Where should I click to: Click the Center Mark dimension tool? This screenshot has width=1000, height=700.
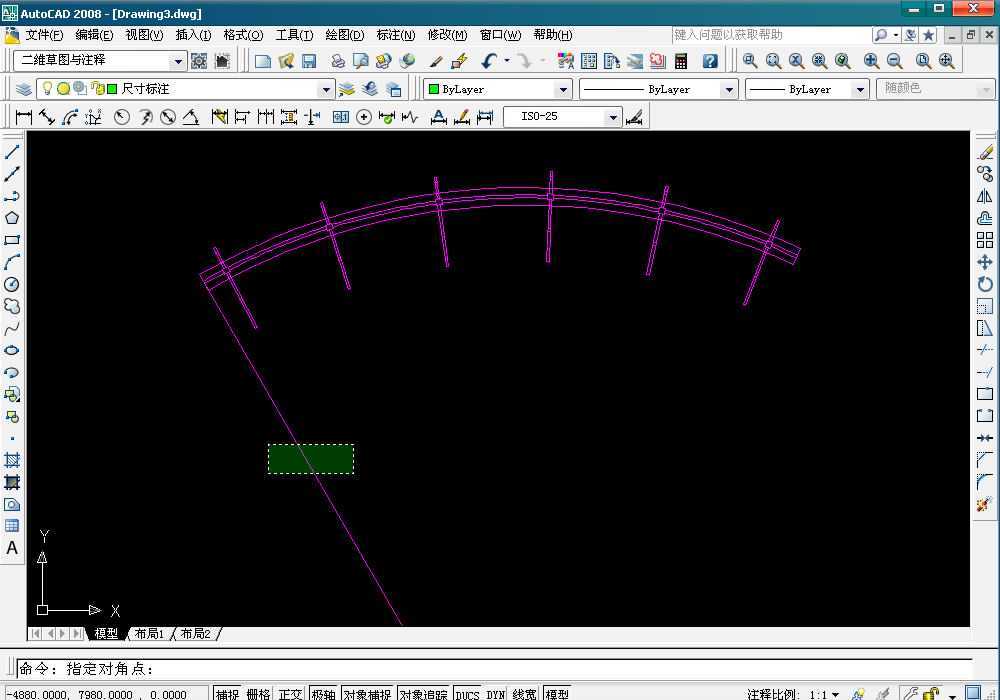pos(364,117)
